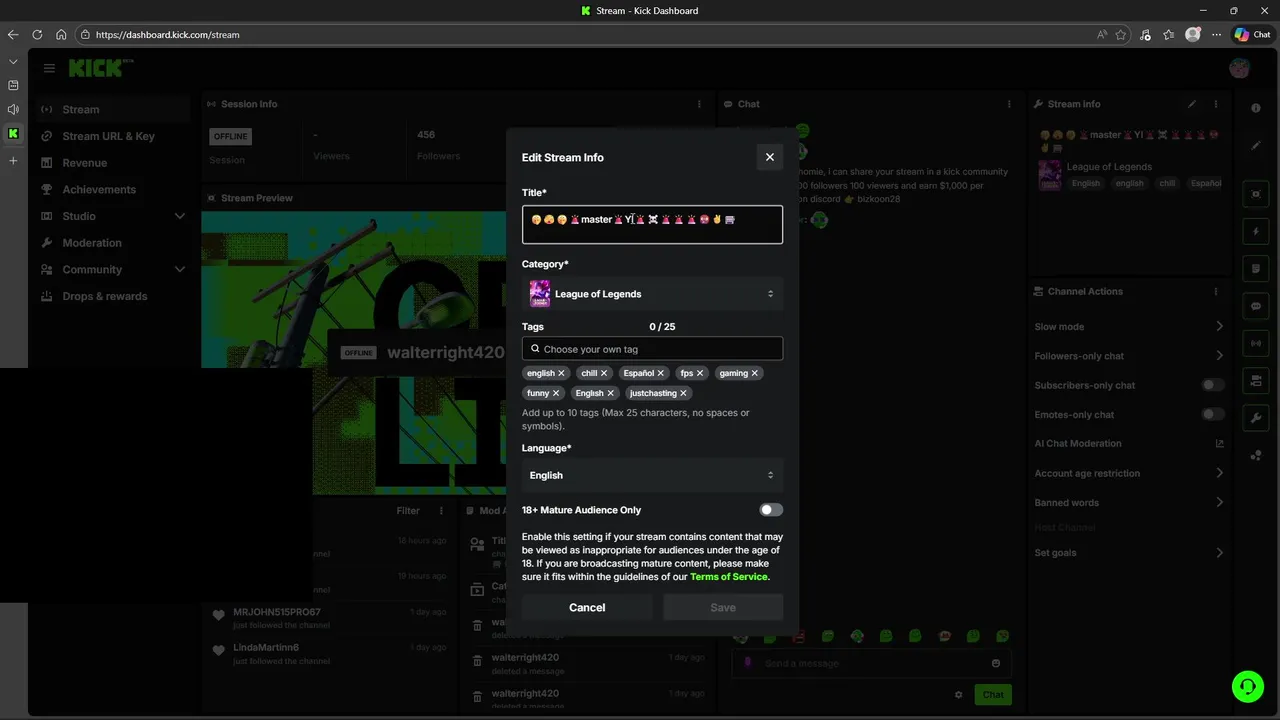The height and width of the screenshot is (720, 1280).
Task: Open the Filter option in the activity panel
Action: (408, 510)
